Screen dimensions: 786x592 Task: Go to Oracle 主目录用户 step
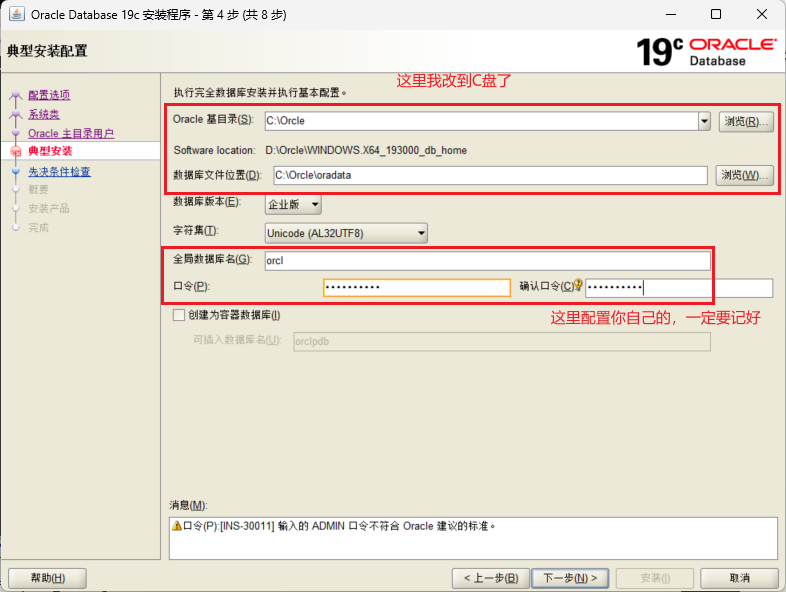pos(71,133)
